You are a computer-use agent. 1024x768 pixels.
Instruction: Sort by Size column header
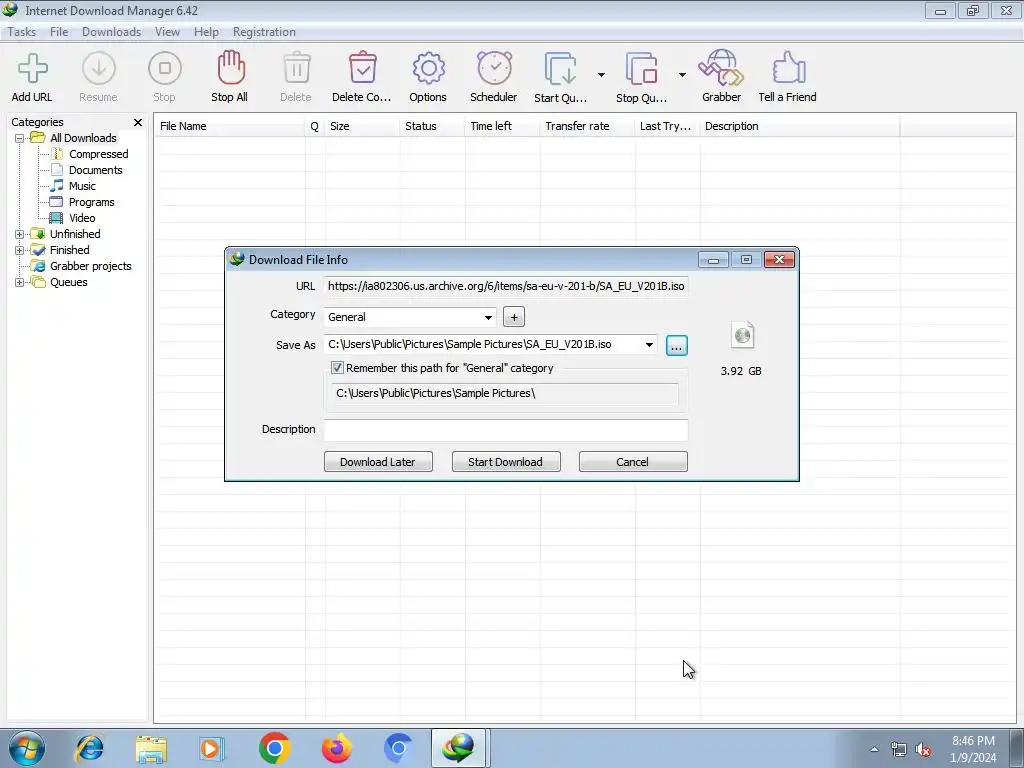pos(362,126)
